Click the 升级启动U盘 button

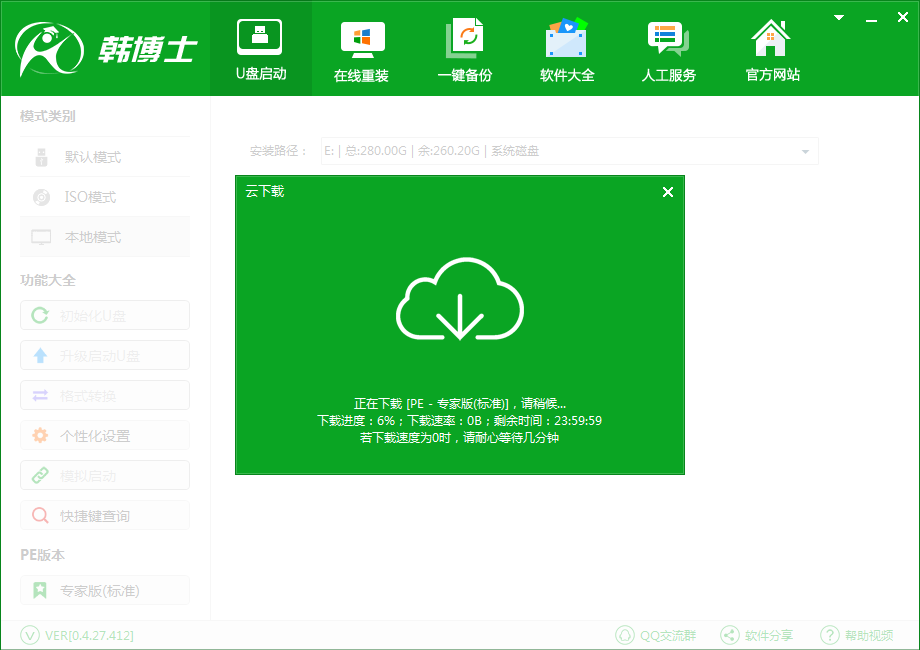tap(105, 356)
